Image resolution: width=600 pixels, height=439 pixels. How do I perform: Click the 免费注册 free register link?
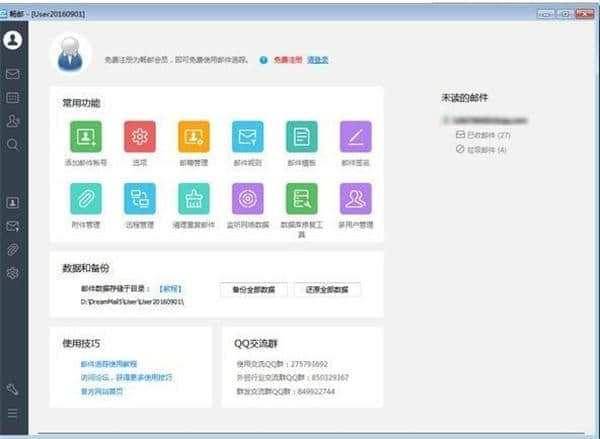tap(288, 60)
